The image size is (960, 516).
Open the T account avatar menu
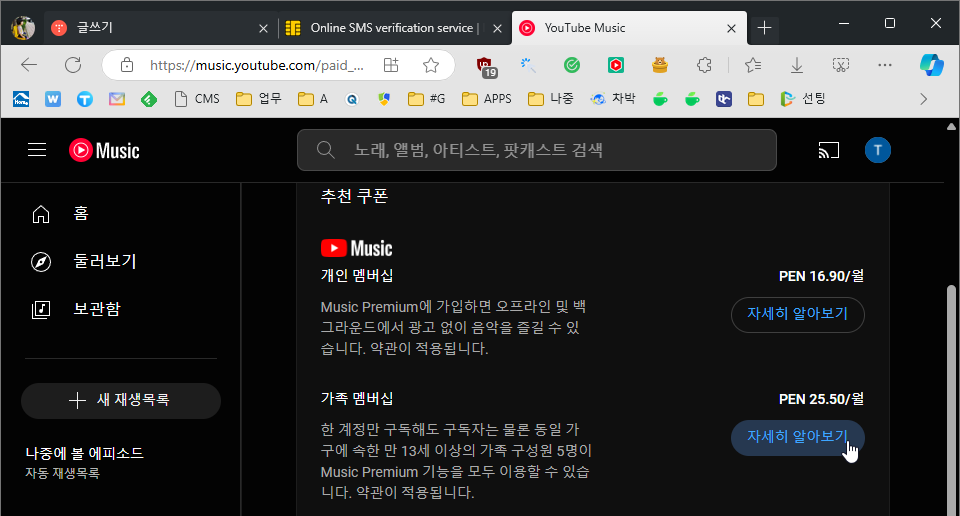(877, 150)
